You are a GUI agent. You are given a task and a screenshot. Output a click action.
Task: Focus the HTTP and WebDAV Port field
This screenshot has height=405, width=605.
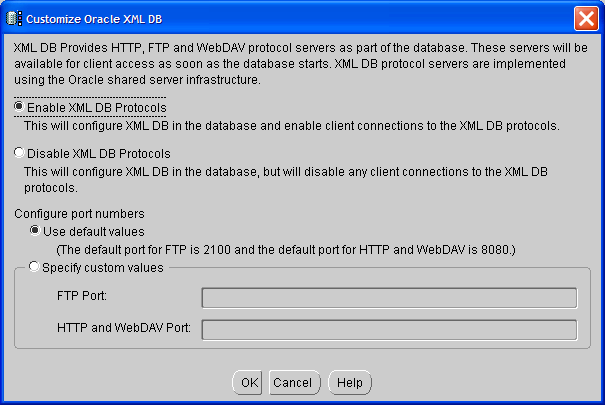[x=389, y=330]
